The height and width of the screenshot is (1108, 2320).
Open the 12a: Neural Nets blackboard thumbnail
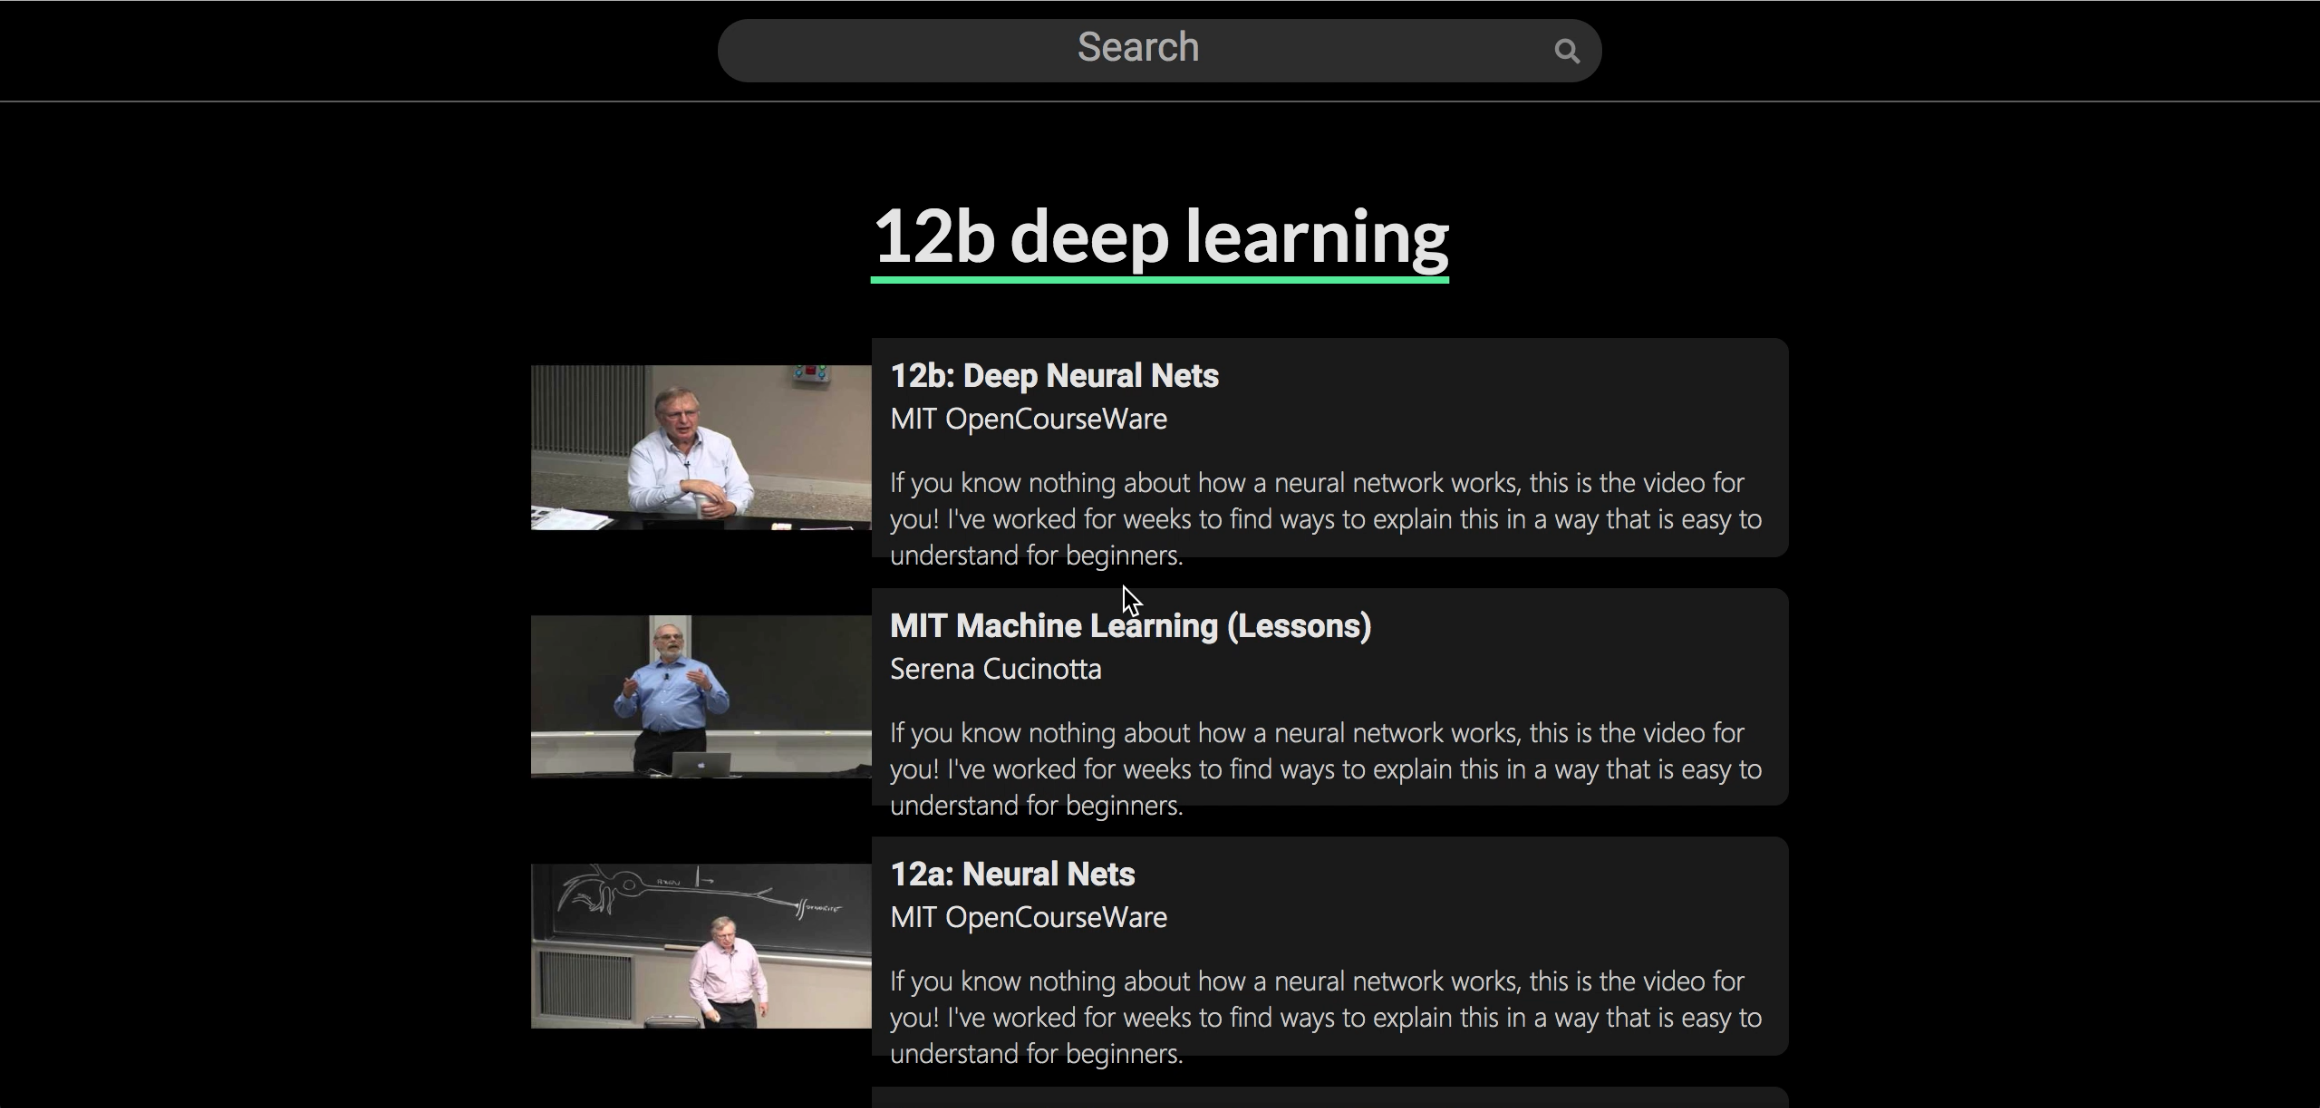[700, 946]
